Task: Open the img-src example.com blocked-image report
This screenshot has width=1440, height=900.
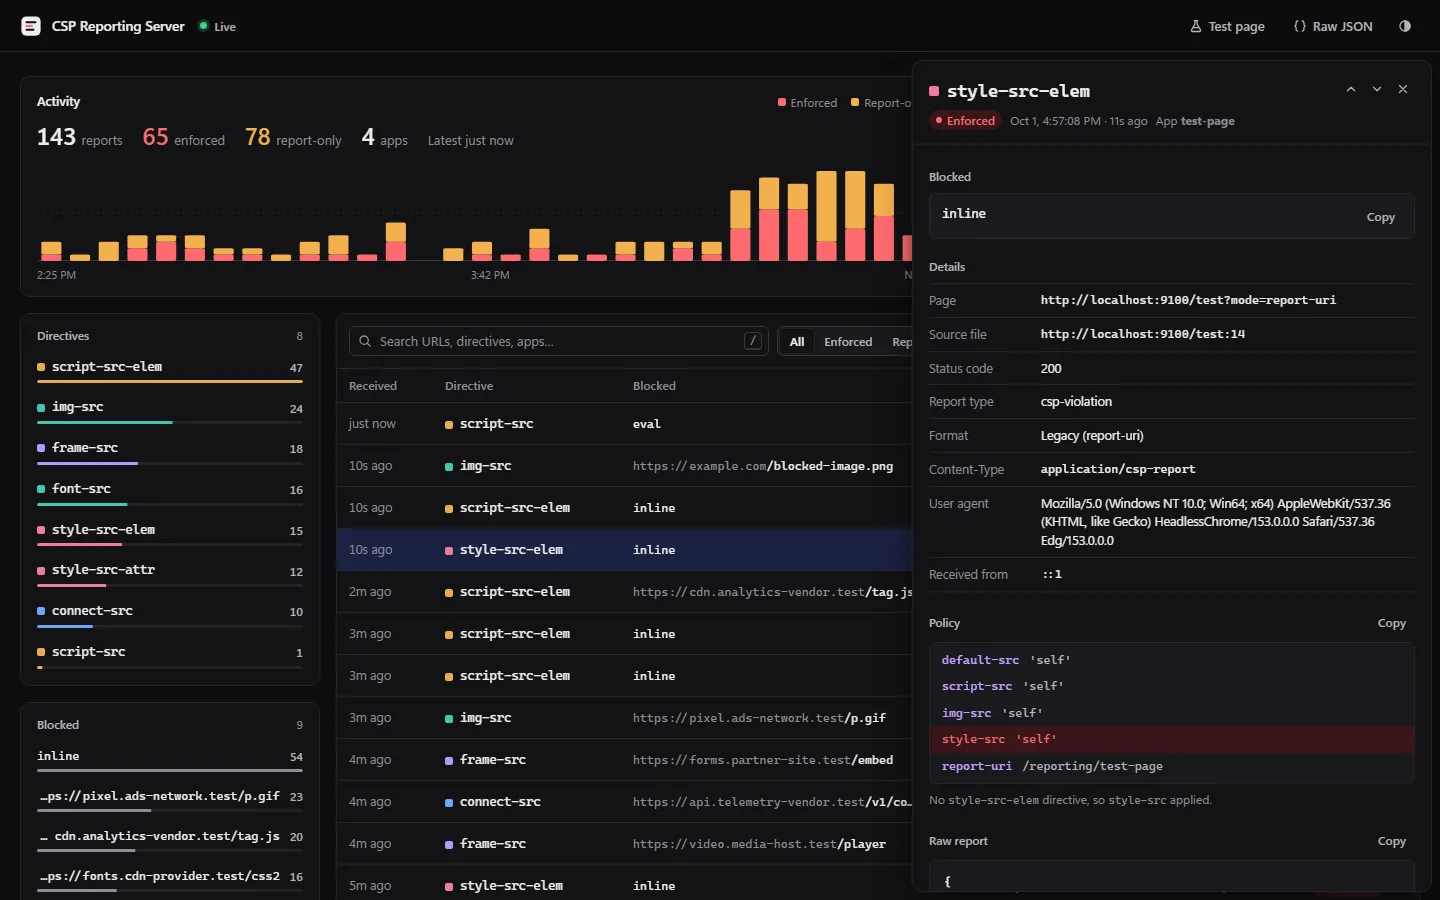Action: point(625,466)
